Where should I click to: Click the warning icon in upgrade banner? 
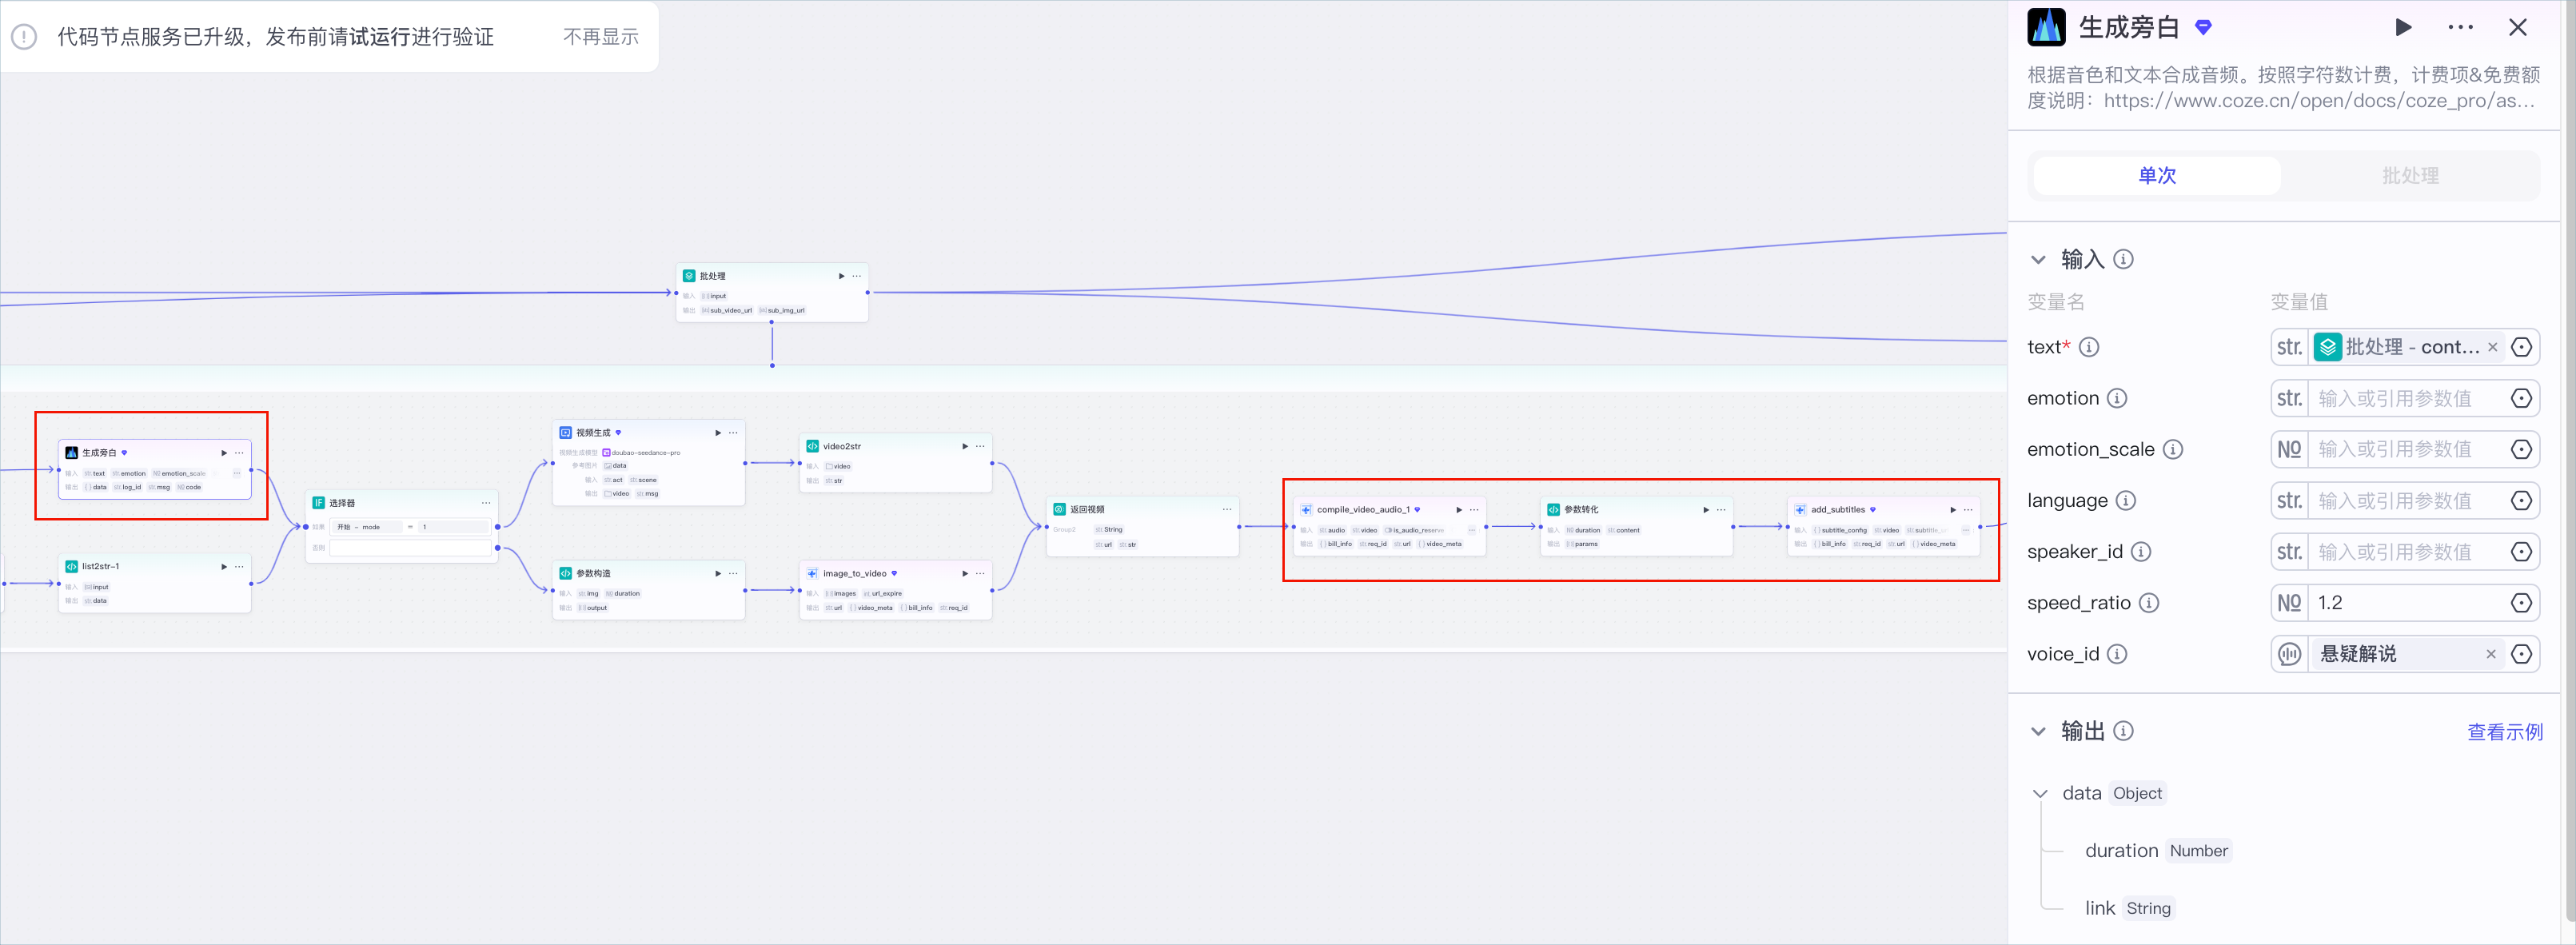24,37
